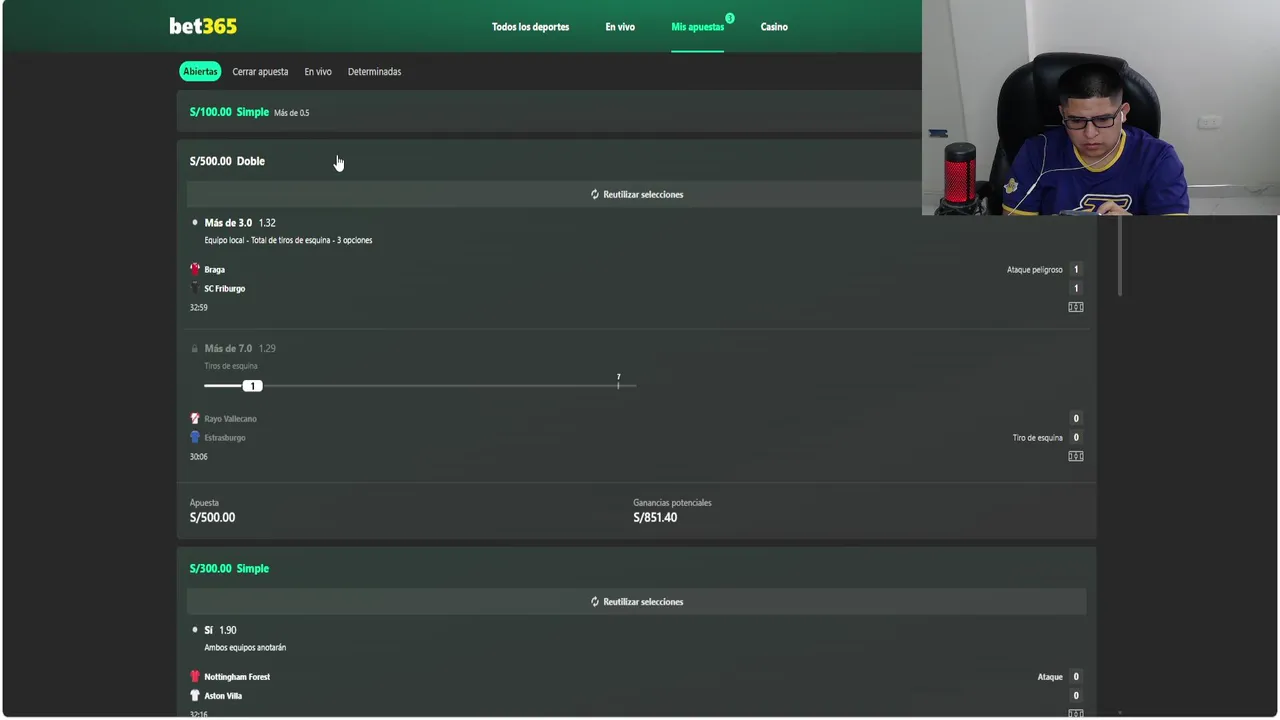Click the Apuesta S/500.00 amount
Image resolution: width=1280 pixels, height=720 pixels.
(x=212, y=517)
